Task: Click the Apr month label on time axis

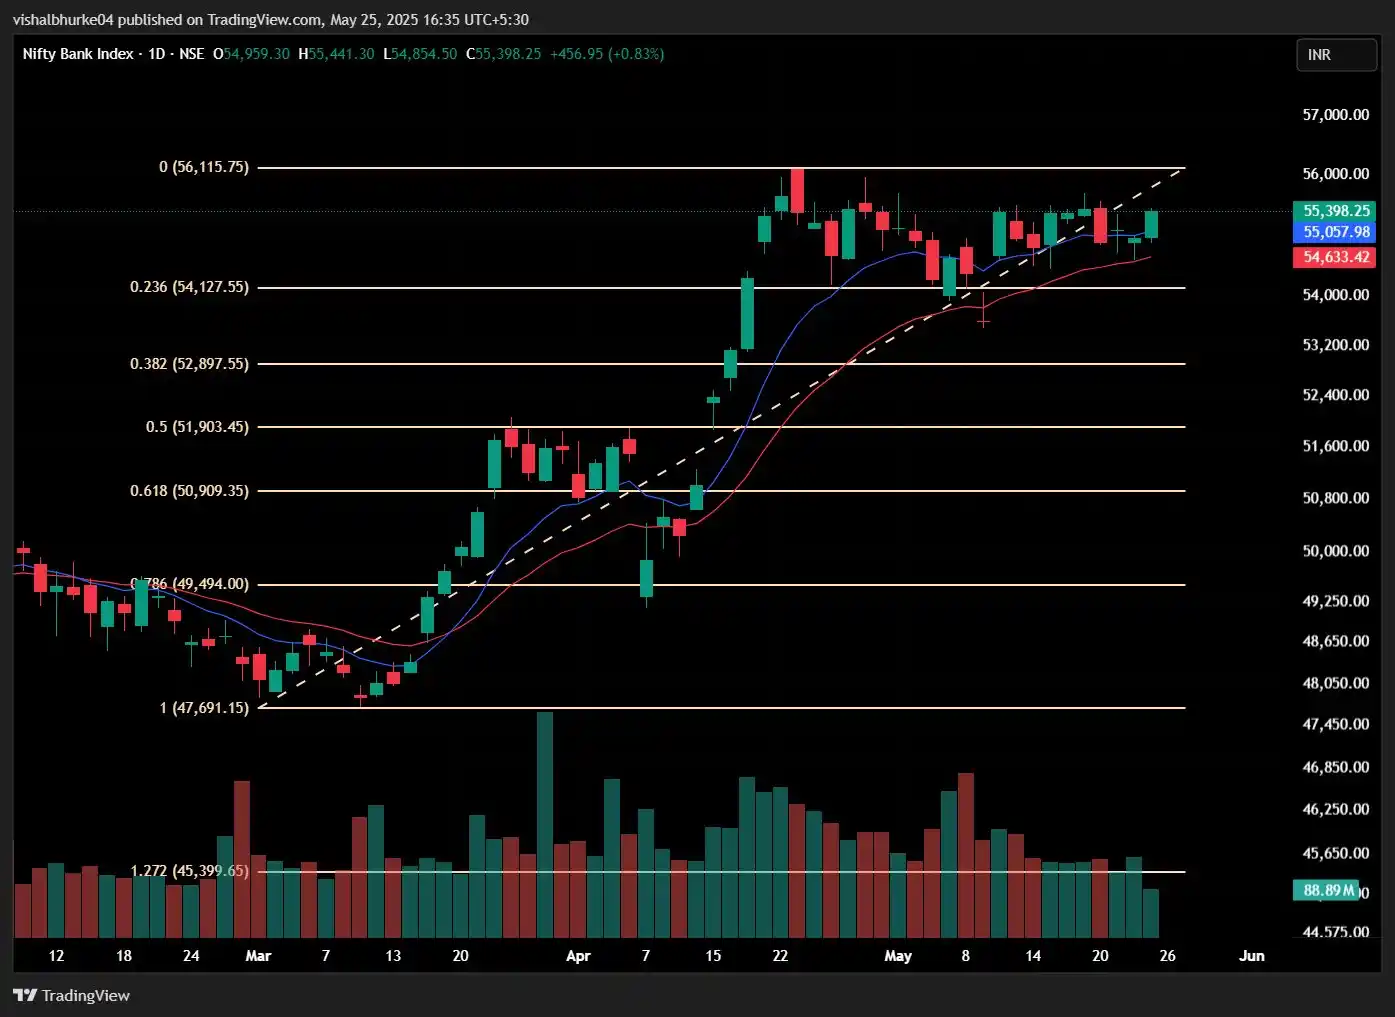Action: point(578,956)
